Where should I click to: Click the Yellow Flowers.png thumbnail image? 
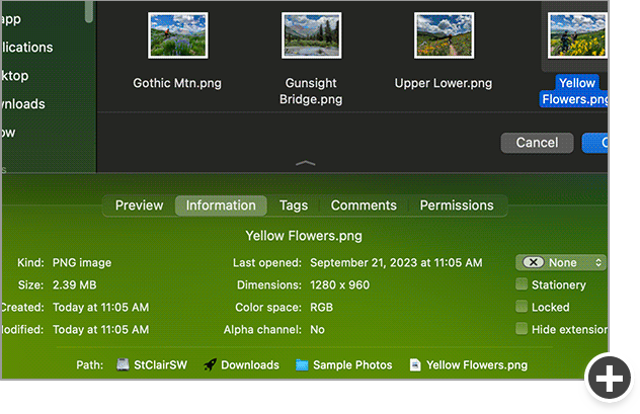(x=578, y=35)
